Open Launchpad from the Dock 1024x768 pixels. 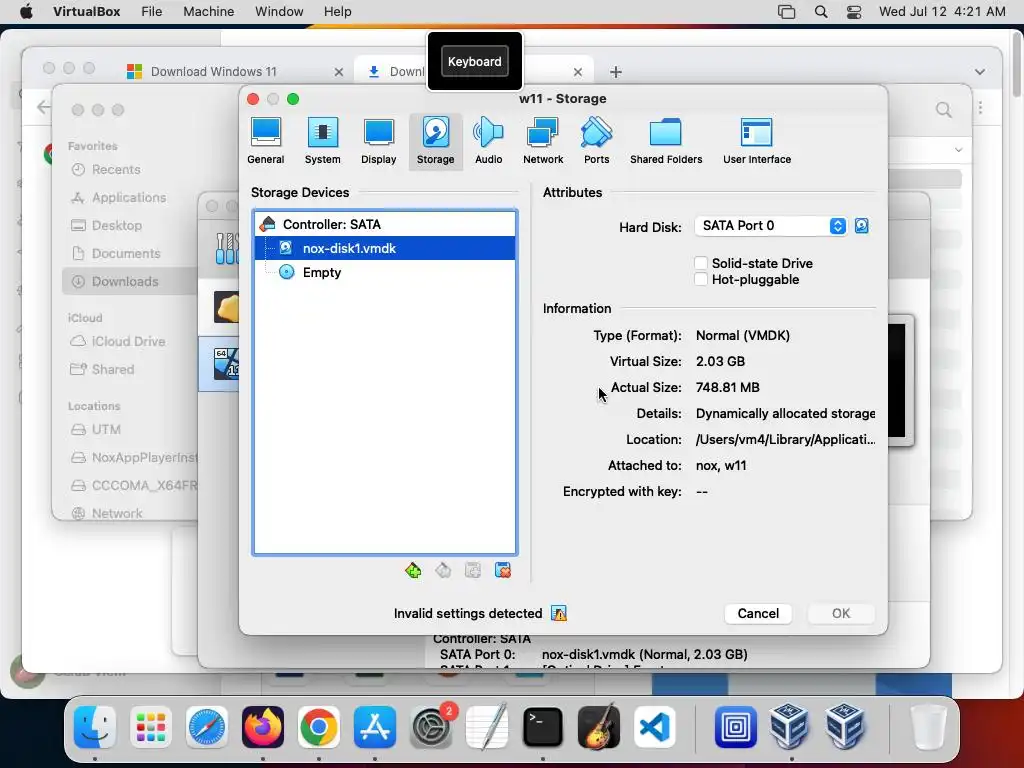pos(151,727)
